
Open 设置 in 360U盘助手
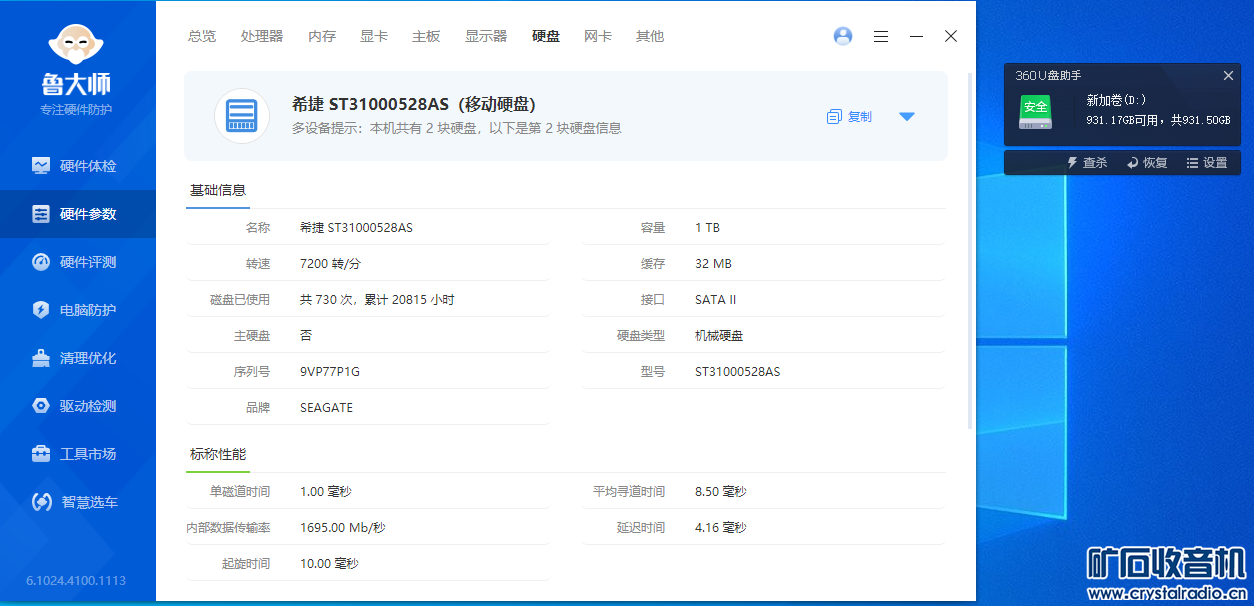click(x=1207, y=163)
